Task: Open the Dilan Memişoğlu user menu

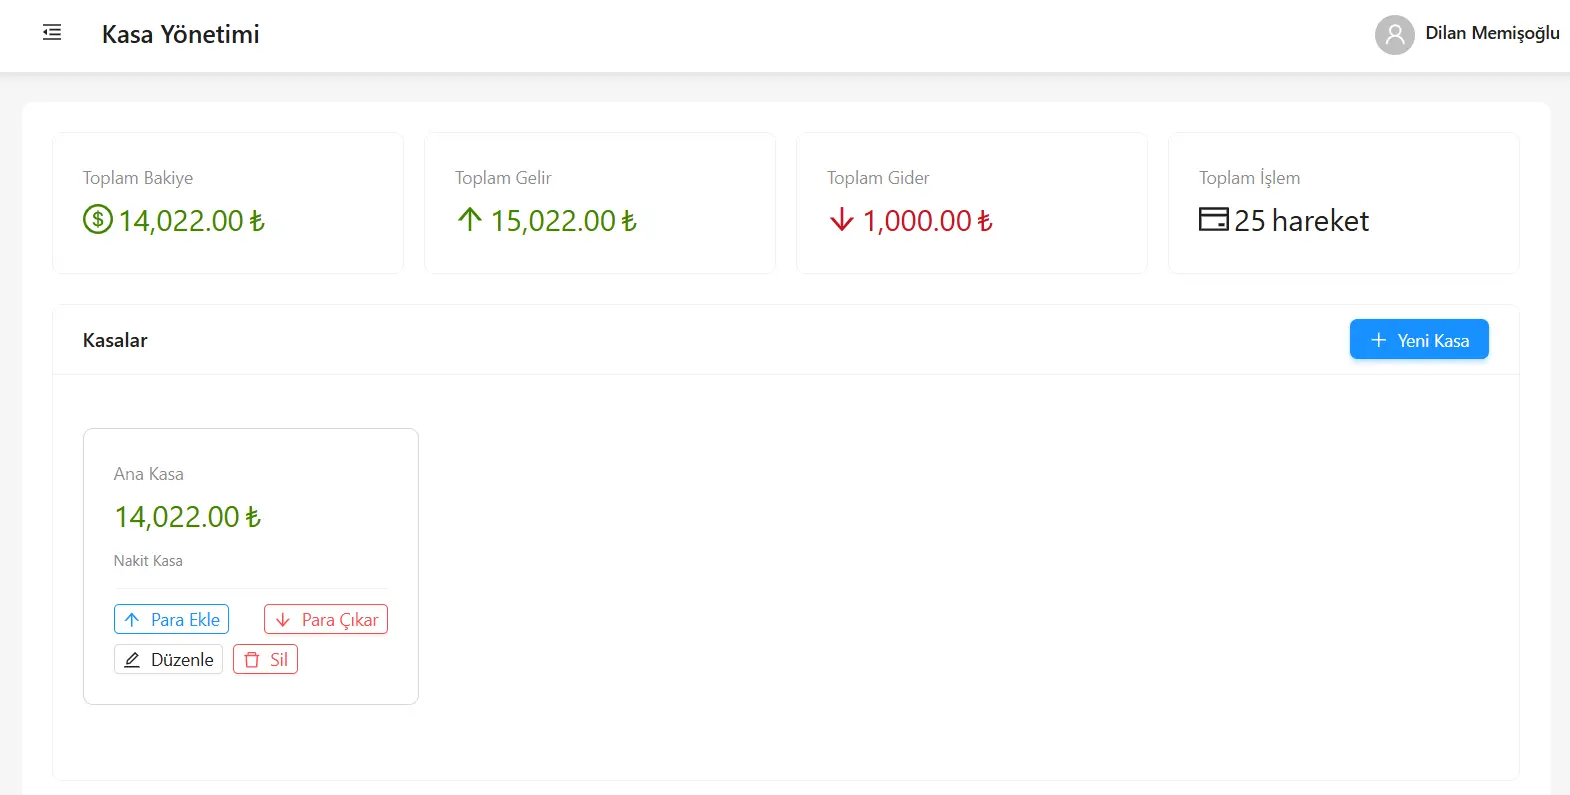Action: click(1467, 35)
